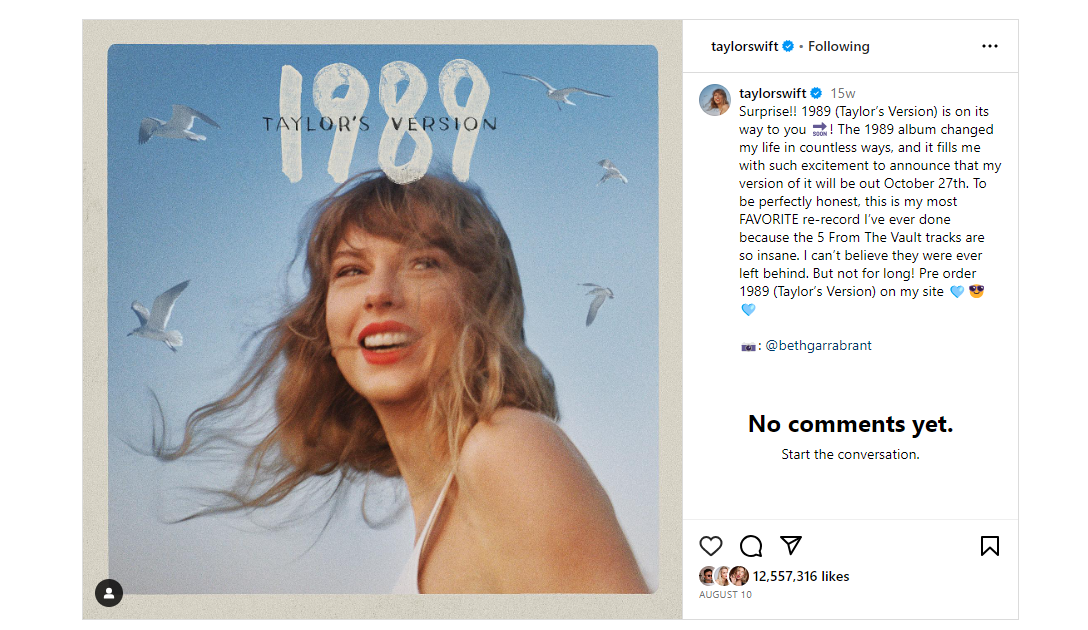Open the post via AUGUST 10 date

[725, 594]
